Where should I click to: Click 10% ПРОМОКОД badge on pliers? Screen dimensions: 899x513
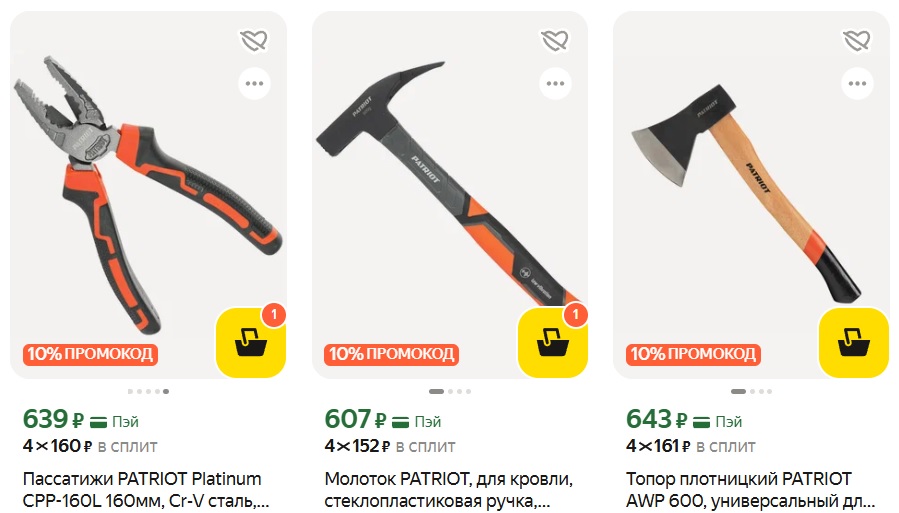[x=91, y=354]
